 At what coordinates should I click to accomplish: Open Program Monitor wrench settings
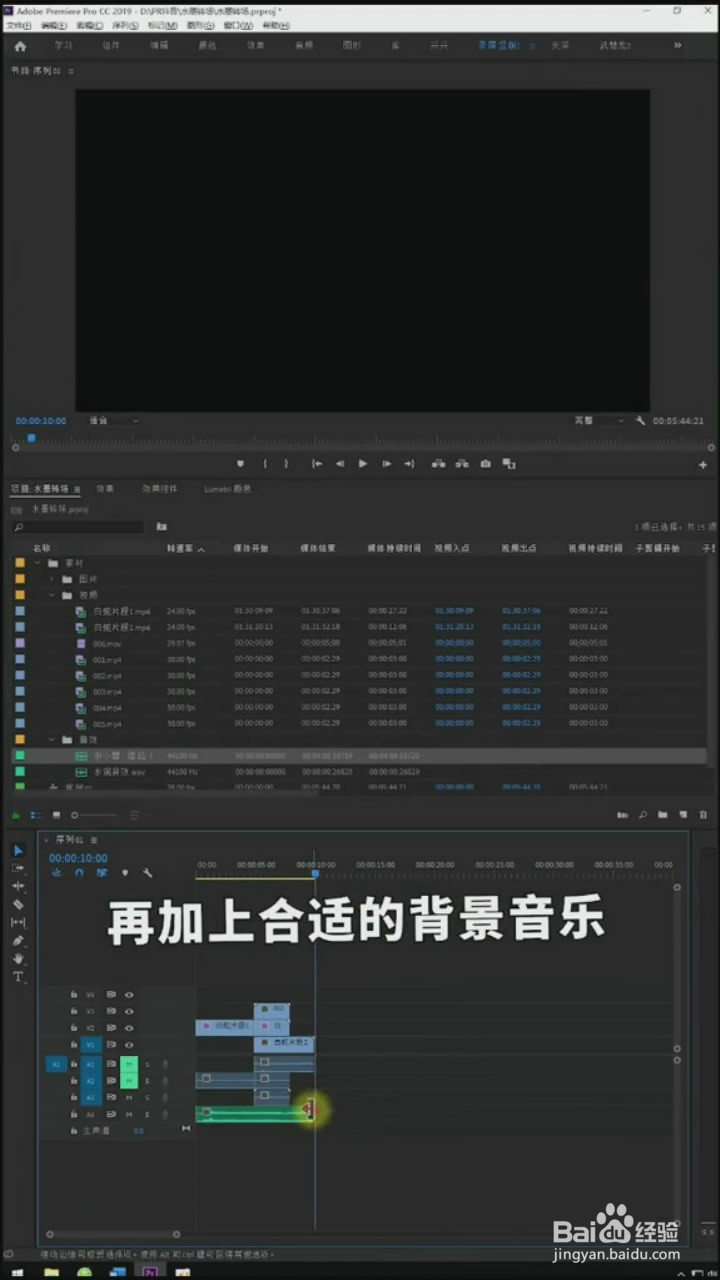coord(641,421)
